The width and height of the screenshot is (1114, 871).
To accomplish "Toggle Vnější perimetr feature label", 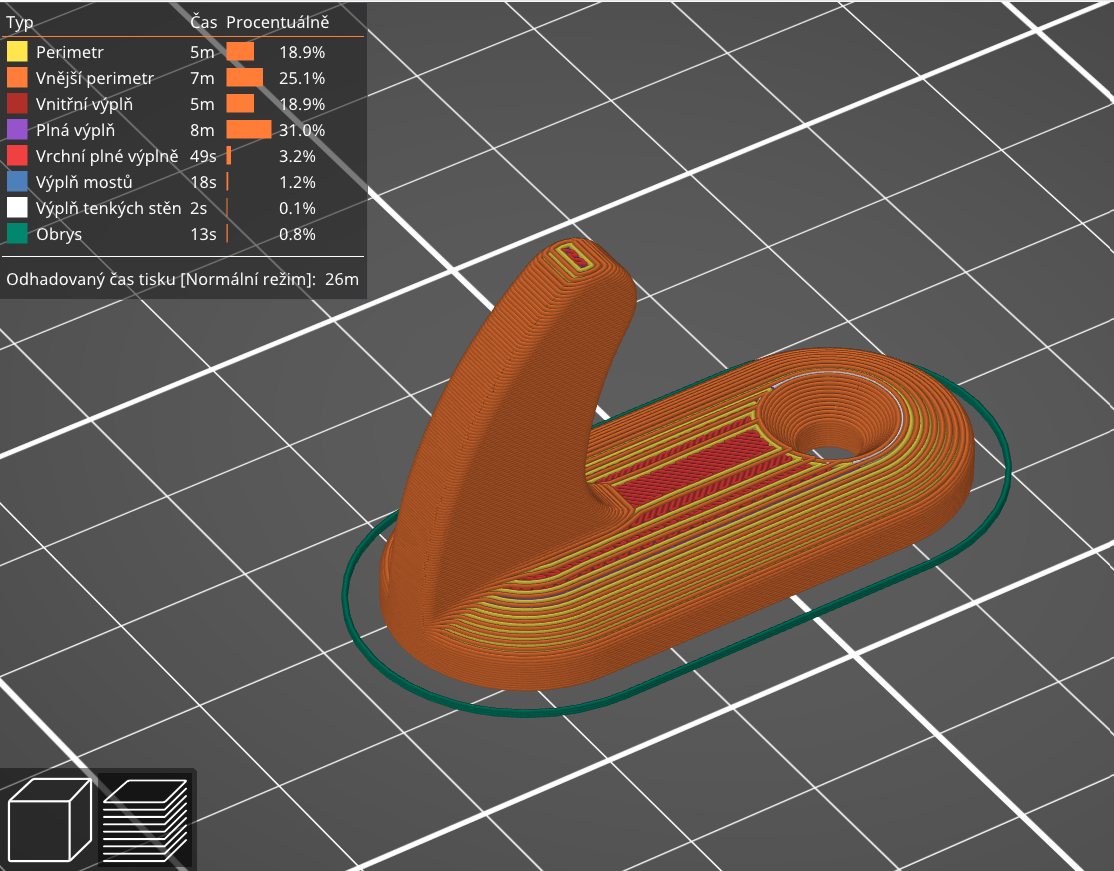I will 94,78.
